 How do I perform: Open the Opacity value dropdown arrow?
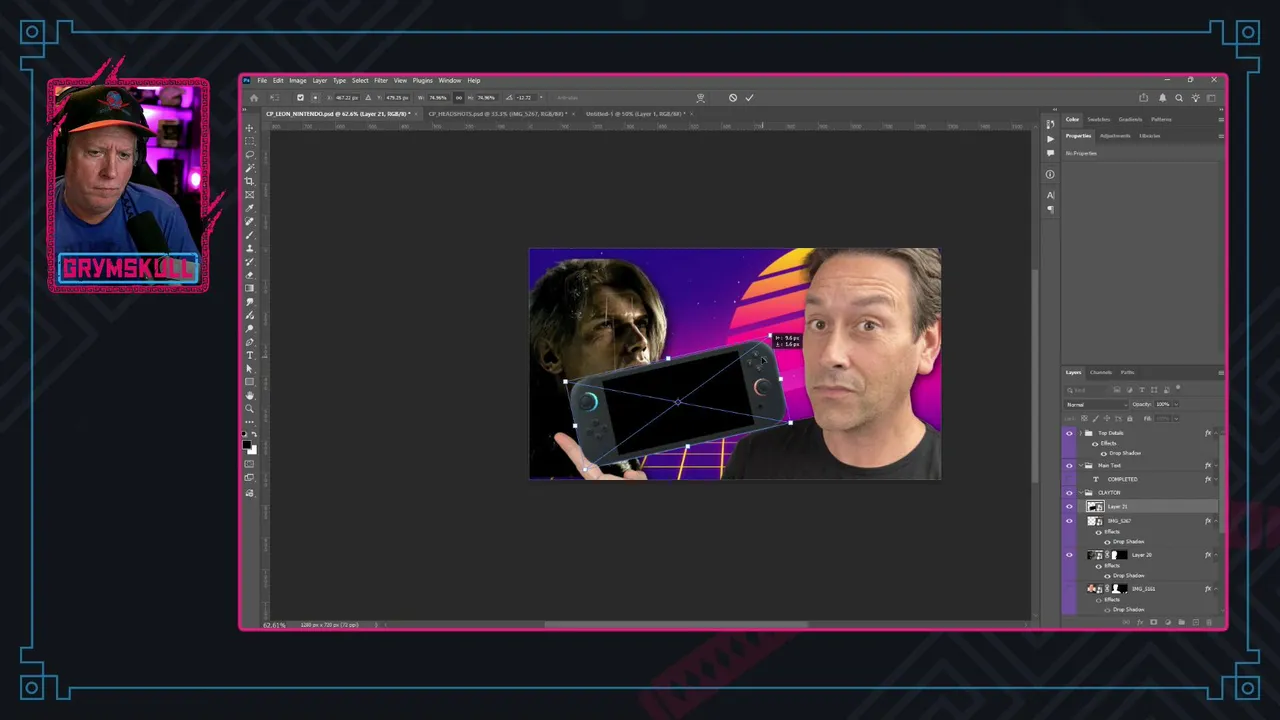pyautogui.click(x=1176, y=404)
